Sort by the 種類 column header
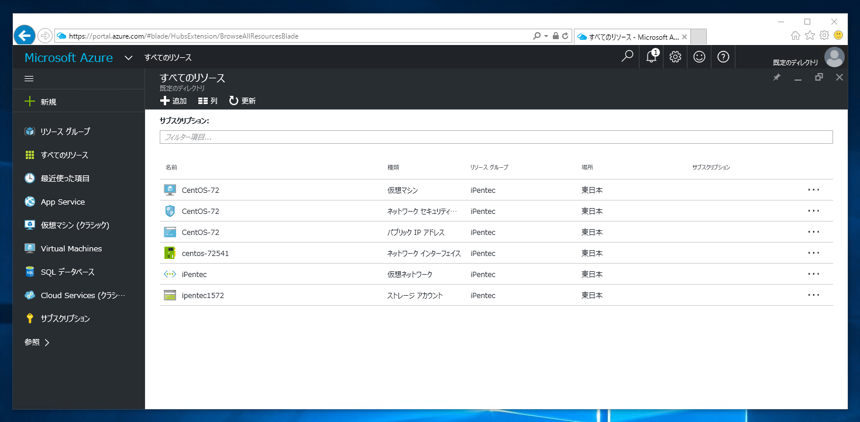 (393, 167)
